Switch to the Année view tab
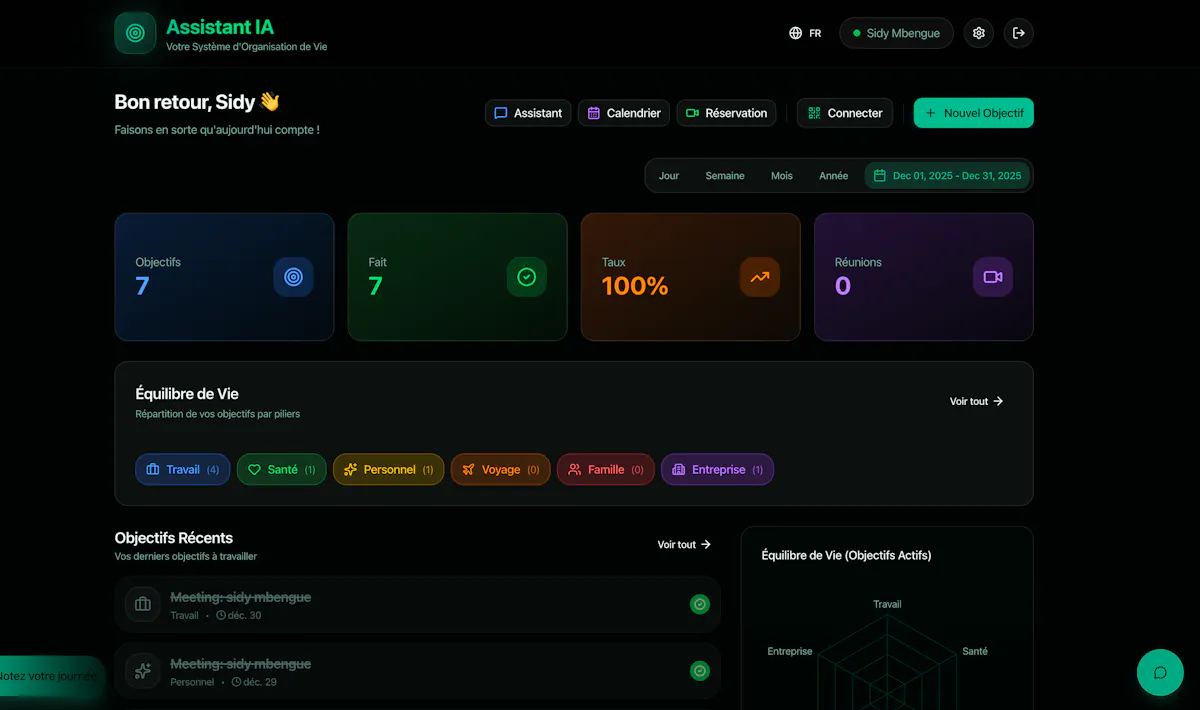Screen dimensions: 1200x710 (834, 176)
